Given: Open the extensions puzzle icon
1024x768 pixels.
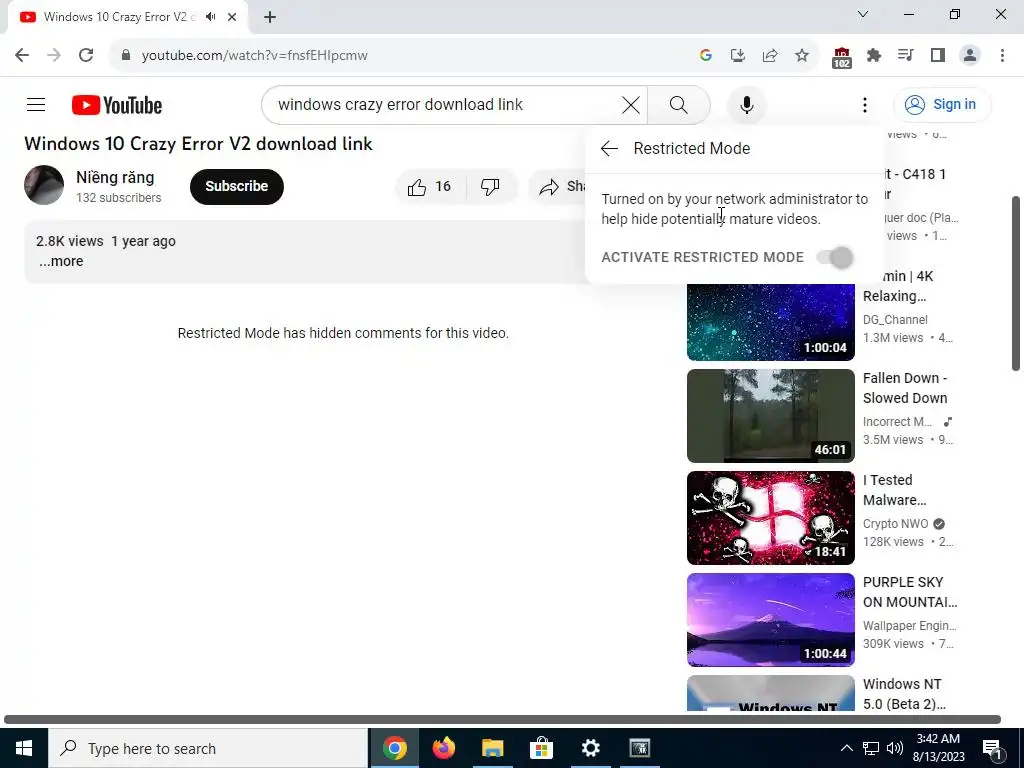Looking at the screenshot, I should (x=874, y=56).
